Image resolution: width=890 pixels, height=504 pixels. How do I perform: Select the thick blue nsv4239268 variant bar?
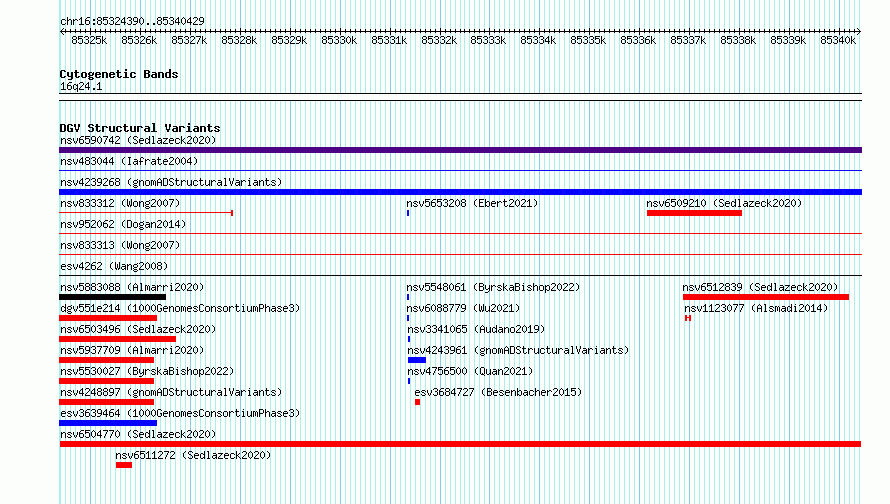(460, 192)
